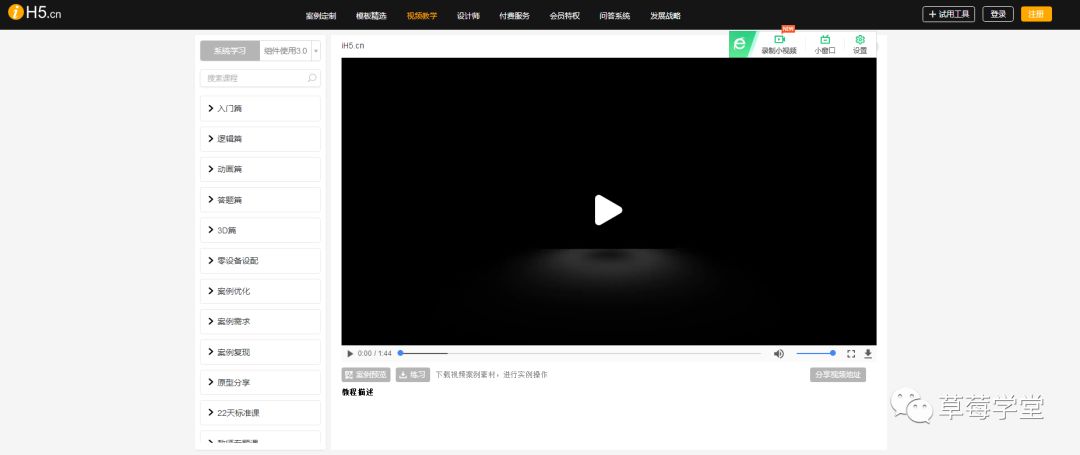Expand the 入门篇 course section
Viewport: 1080px width, 455px height.
261,108
